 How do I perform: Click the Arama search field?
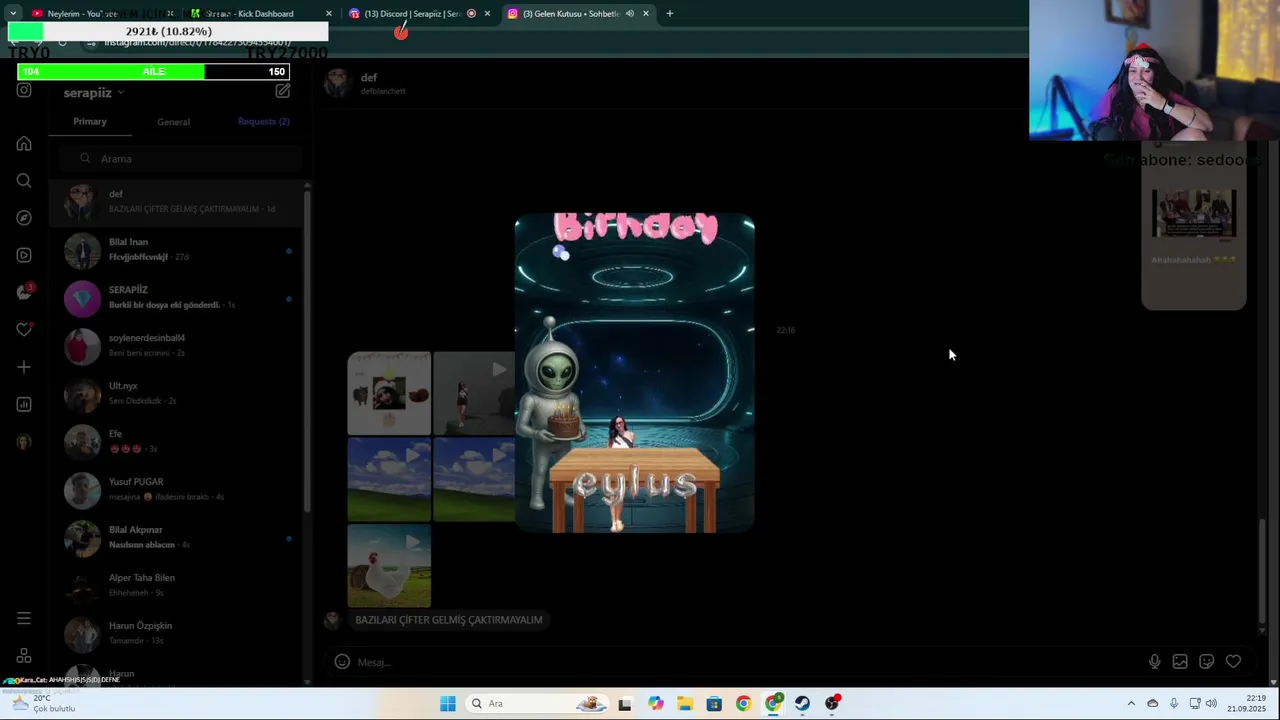tap(178, 159)
